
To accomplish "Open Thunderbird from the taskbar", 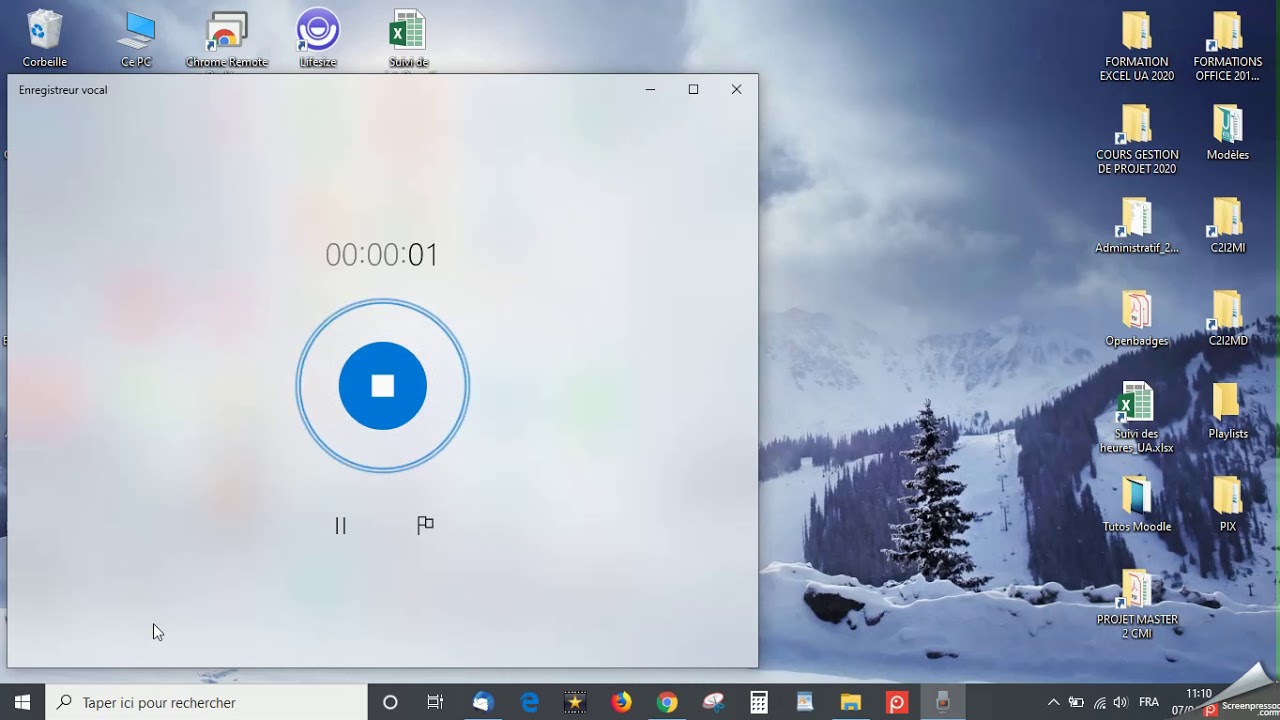I will pos(482,702).
